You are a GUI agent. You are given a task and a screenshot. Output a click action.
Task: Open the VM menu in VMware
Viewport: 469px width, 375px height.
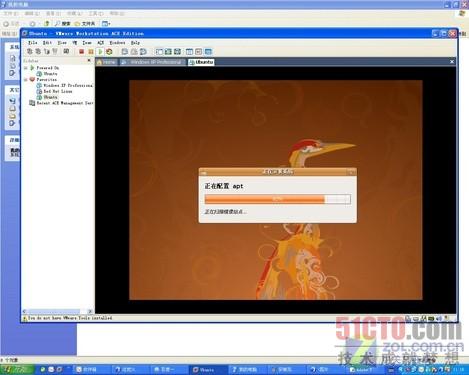tap(75, 43)
